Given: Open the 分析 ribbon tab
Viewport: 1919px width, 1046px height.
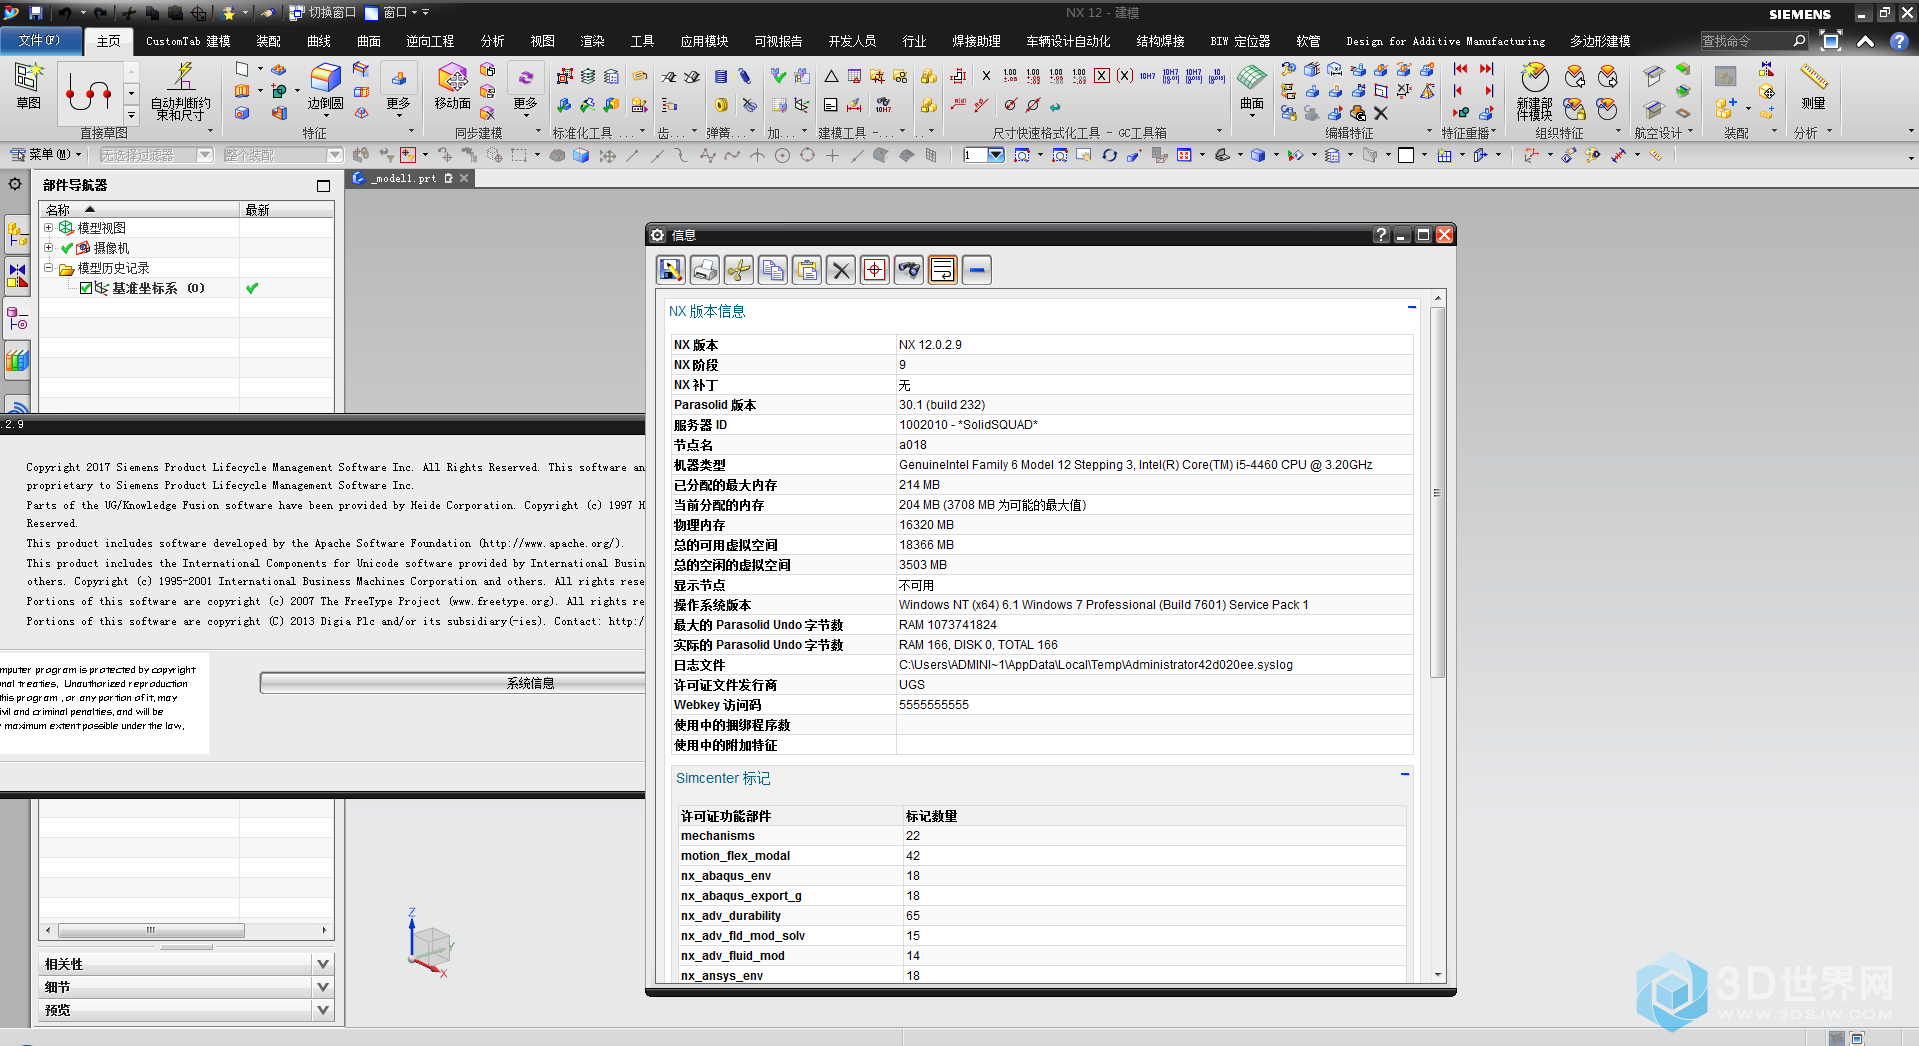Looking at the screenshot, I should (492, 41).
